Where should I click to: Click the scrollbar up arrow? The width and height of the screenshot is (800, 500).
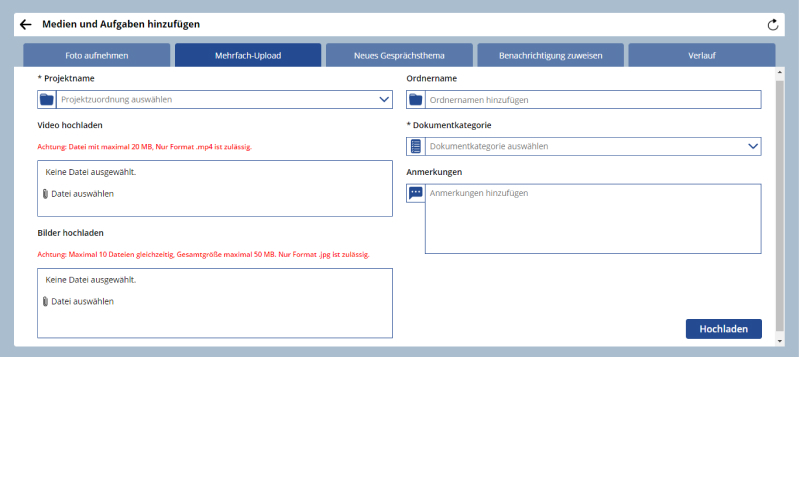point(779,73)
